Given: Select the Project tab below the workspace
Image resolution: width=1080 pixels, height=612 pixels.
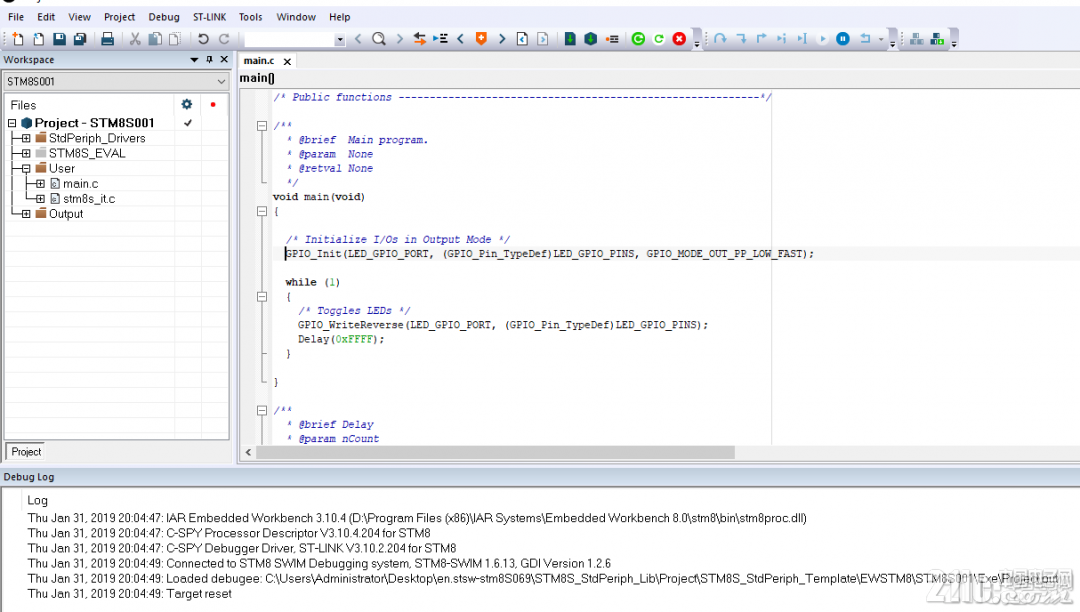Looking at the screenshot, I should (x=26, y=452).
